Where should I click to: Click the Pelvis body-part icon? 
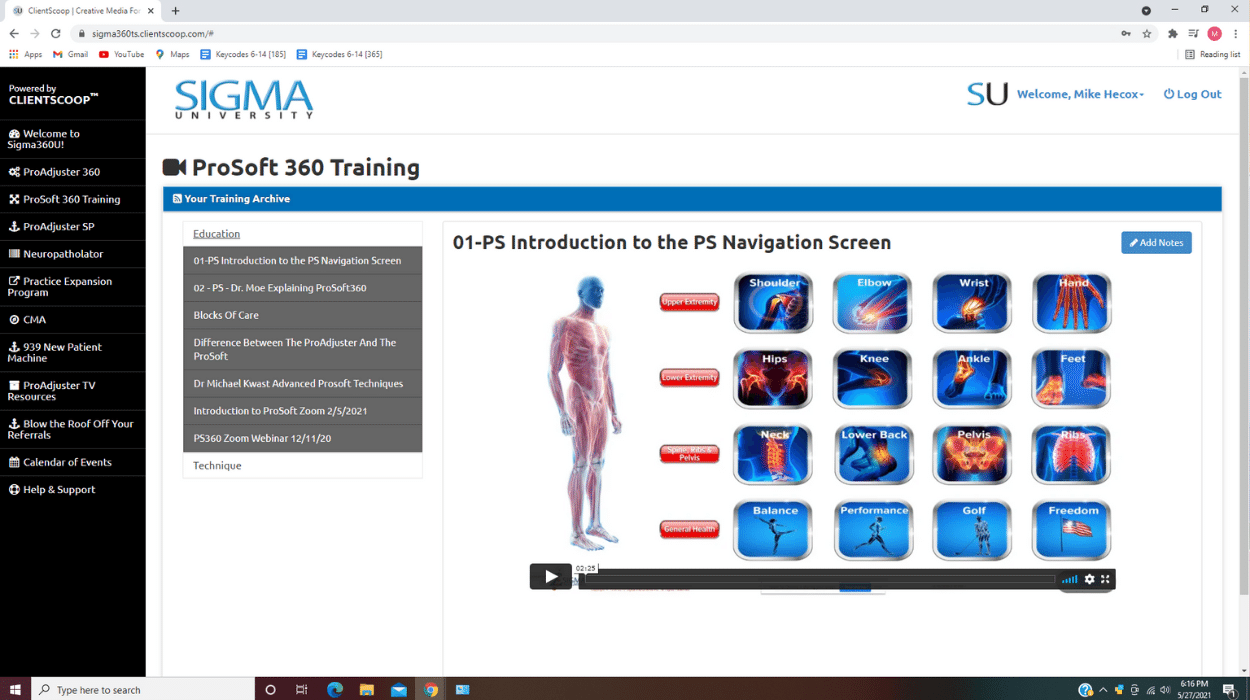pyautogui.click(x=972, y=455)
